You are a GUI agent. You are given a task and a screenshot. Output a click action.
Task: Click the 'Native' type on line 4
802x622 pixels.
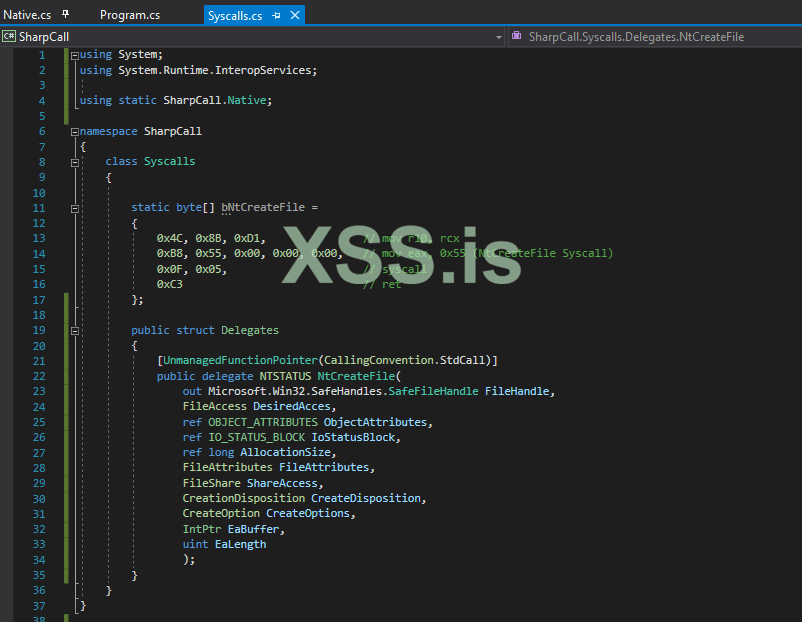(x=247, y=100)
